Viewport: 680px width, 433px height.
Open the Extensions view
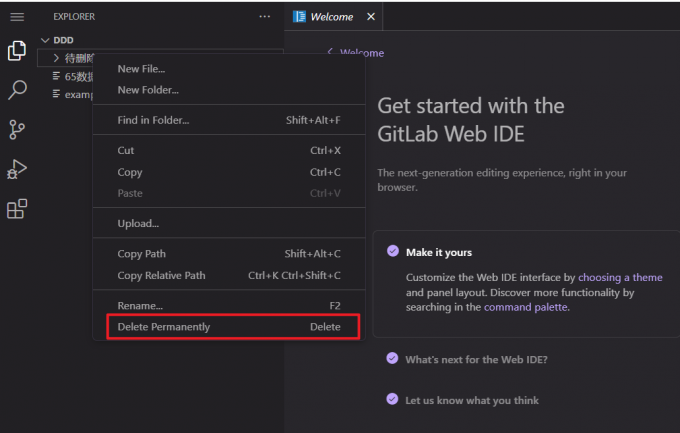[17, 209]
